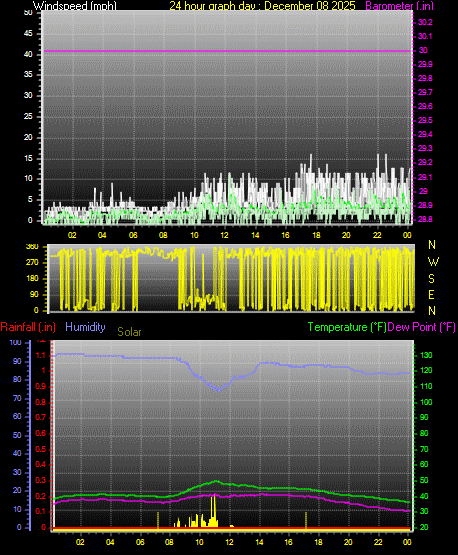The width and height of the screenshot is (458, 555).
Task: Click the flat magenta barometer line
Action: [x=227, y=51]
